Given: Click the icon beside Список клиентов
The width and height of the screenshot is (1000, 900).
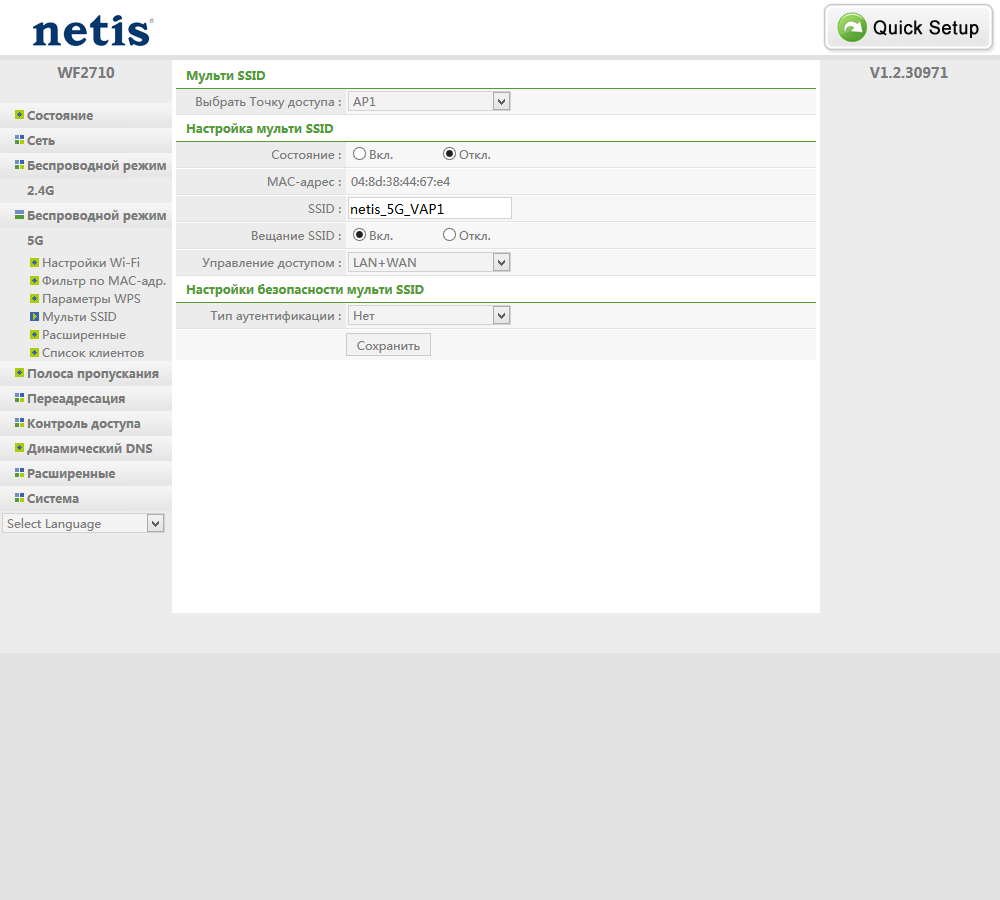Looking at the screenshot, I should pyautogui.click(x=34, y=353).
